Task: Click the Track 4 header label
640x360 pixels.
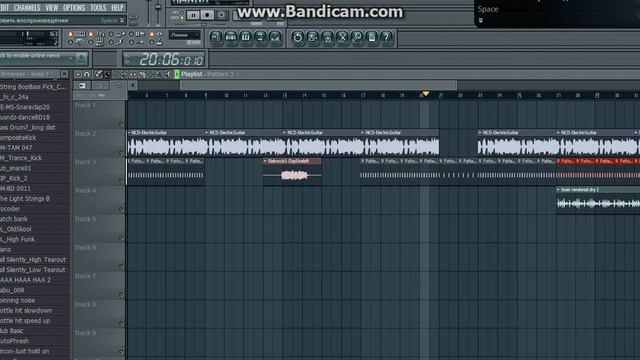Action: [x=85, y=191]
